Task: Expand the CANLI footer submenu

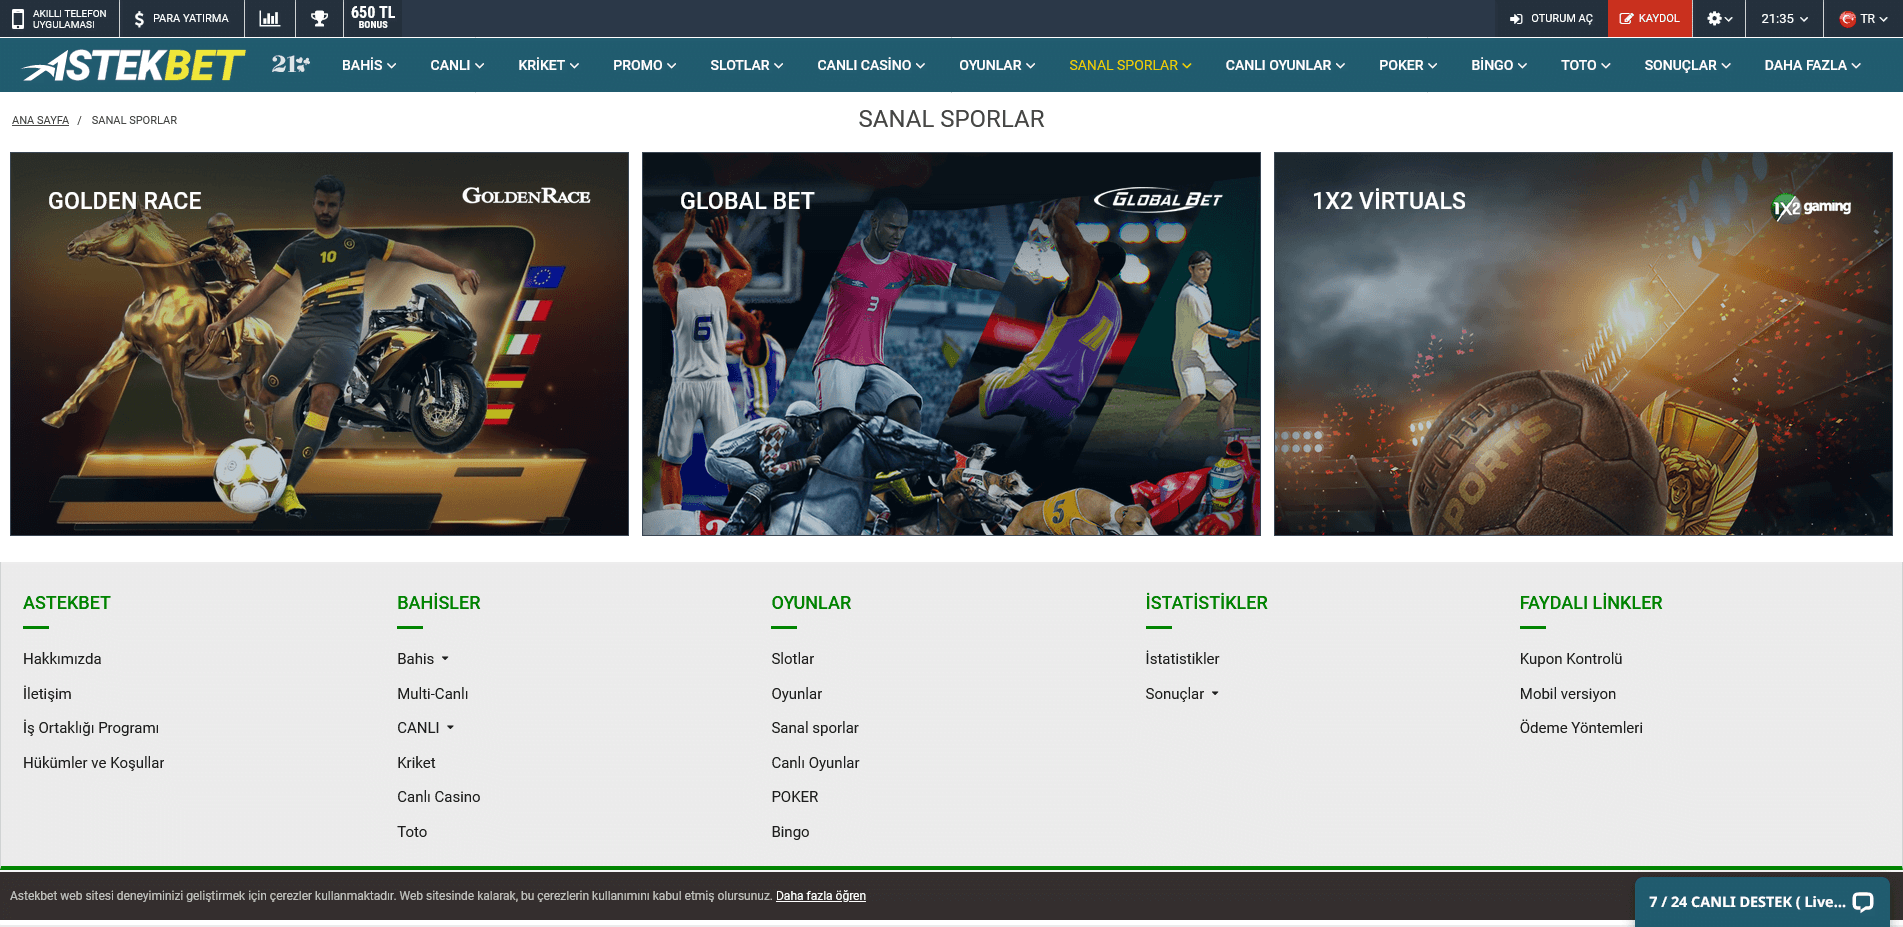Action: [426, 728]
